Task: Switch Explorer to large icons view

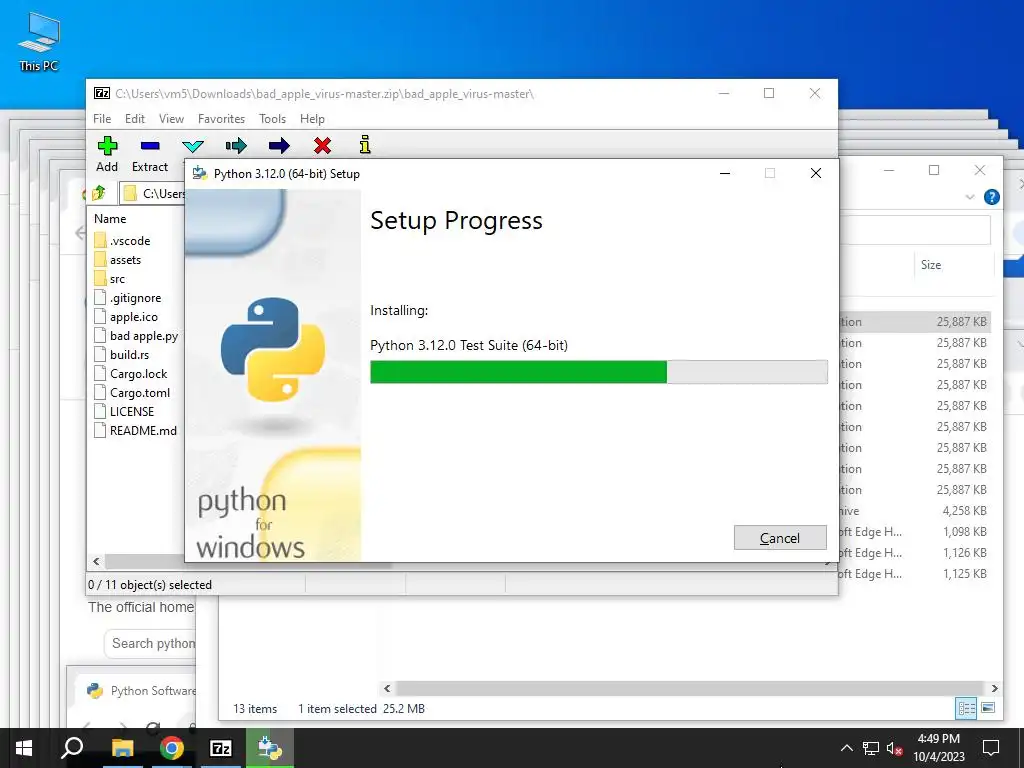Action: coord(988,708)
